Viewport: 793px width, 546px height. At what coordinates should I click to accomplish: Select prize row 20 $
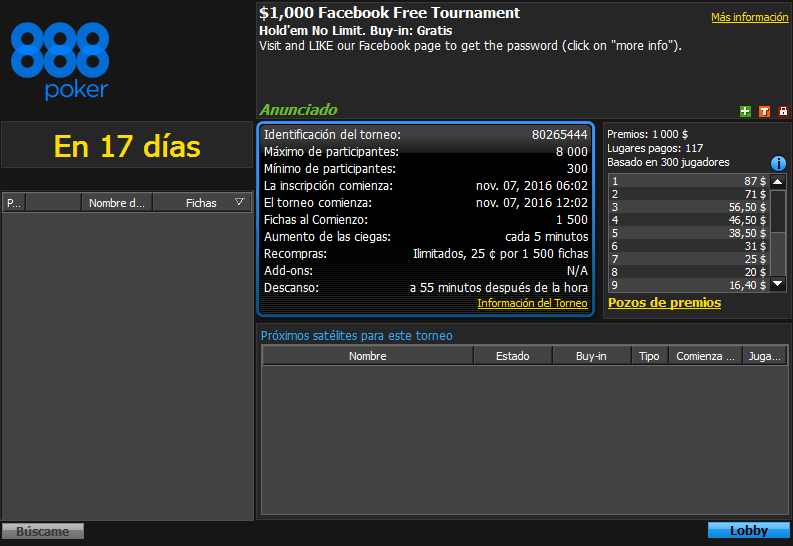coord(689,272)
